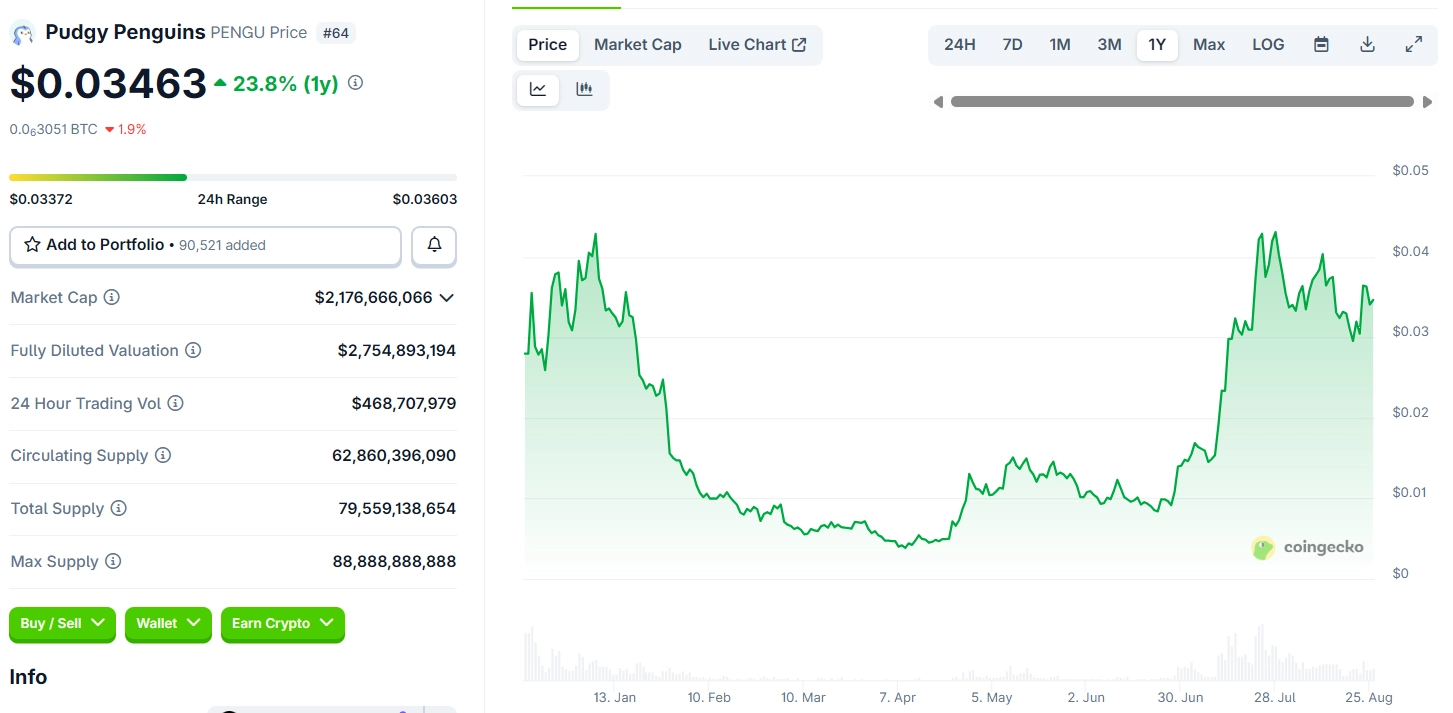
Task: Open the Live Chart link
Action: tap(757, 45)
